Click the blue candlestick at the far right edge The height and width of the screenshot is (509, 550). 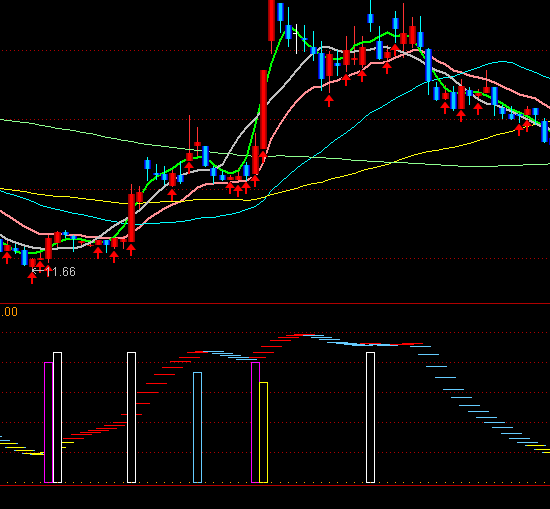coord(545,131)
